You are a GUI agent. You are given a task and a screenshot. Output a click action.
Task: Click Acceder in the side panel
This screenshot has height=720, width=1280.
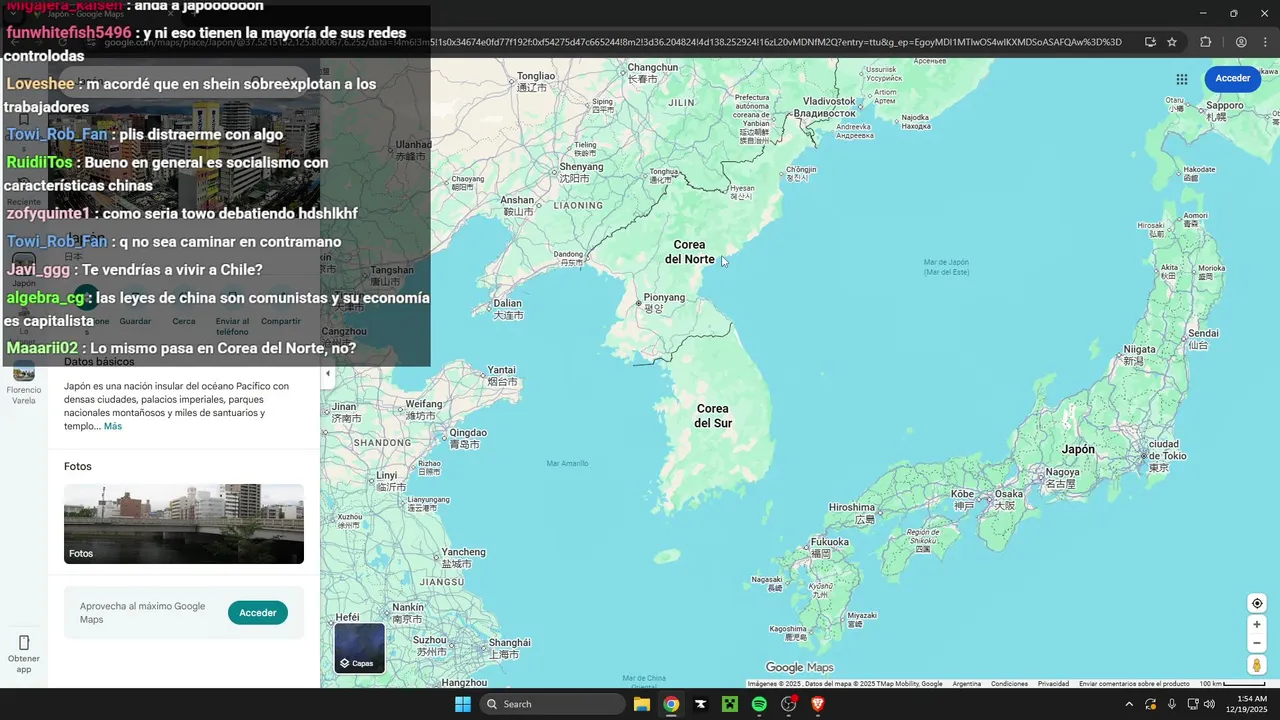(257, 613)
